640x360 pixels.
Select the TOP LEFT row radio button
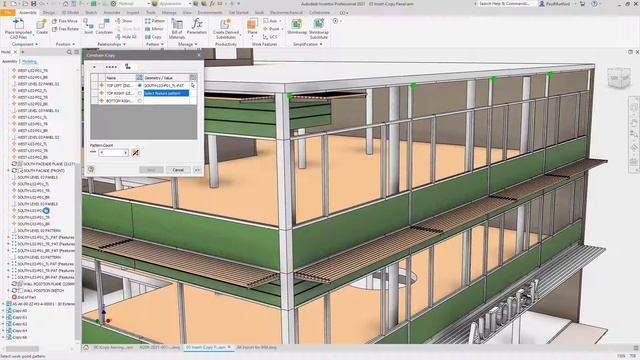(140, 86)
